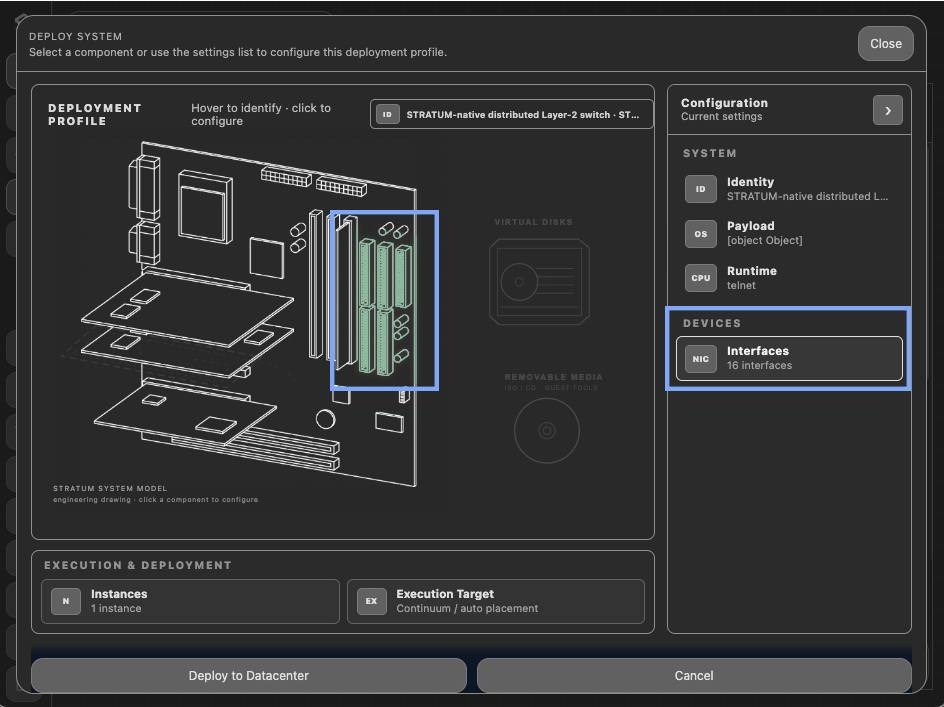The image size is (944, 707).
Task: Click the '1 instance' value text
Action: (116, 608)
